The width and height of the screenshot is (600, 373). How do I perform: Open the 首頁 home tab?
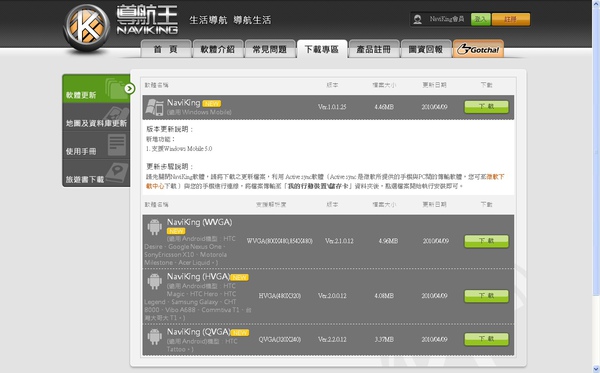tap(166, 49)
